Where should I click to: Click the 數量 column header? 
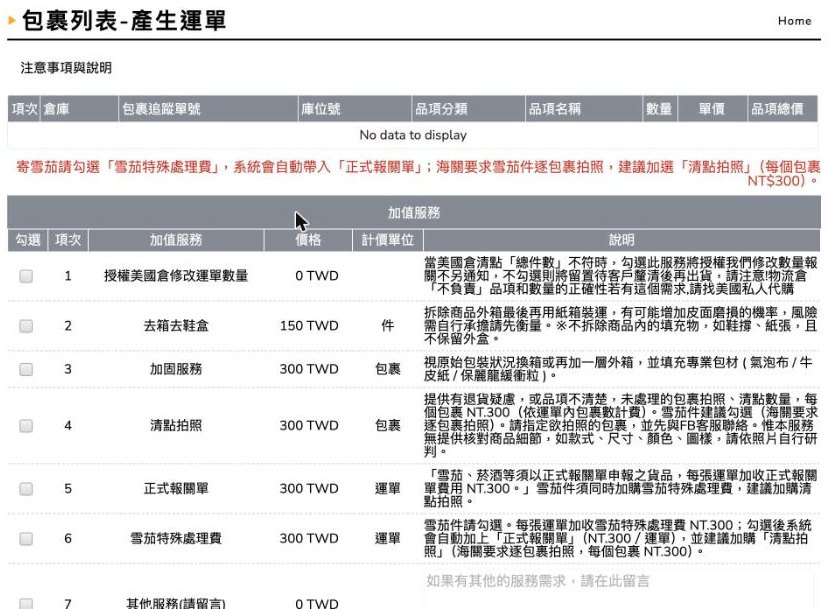[660, 109]
